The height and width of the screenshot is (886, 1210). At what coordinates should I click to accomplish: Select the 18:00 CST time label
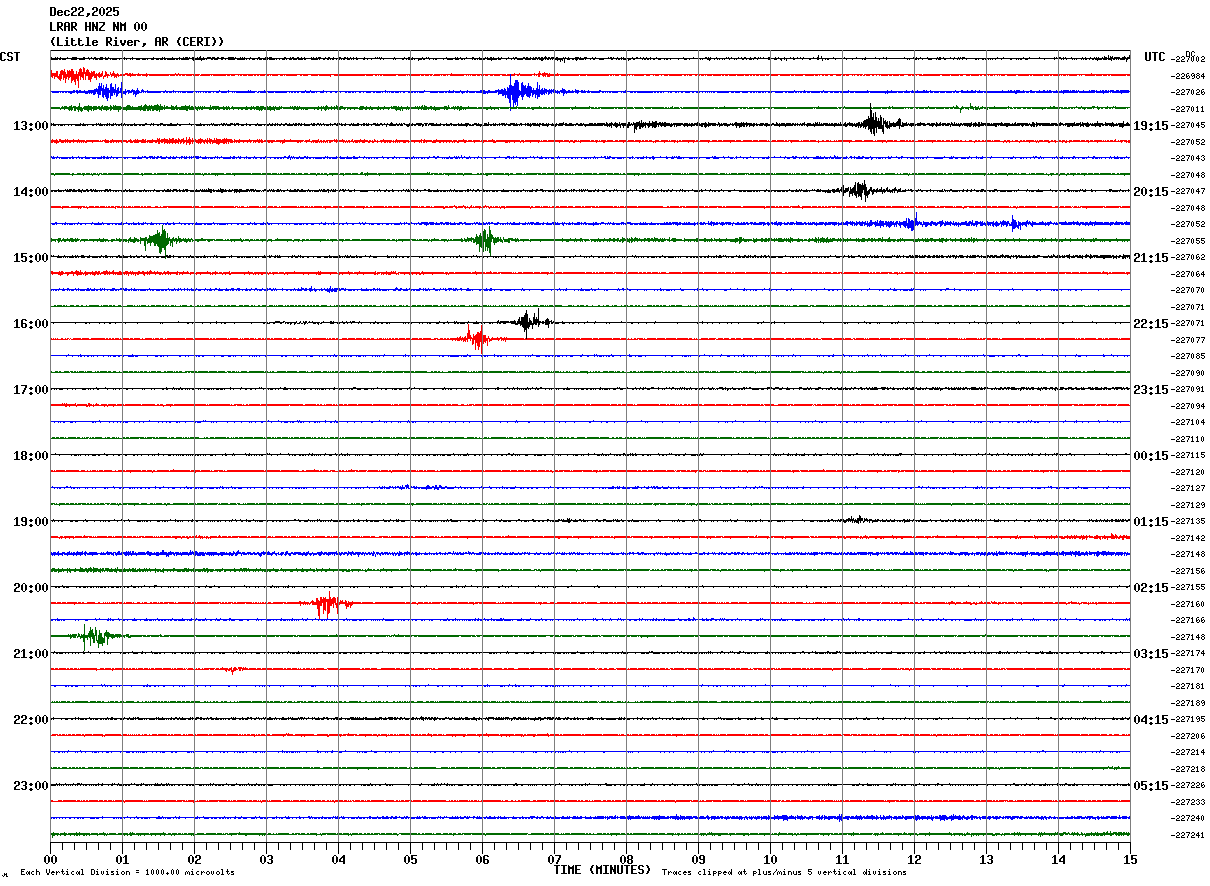(30, 456)
